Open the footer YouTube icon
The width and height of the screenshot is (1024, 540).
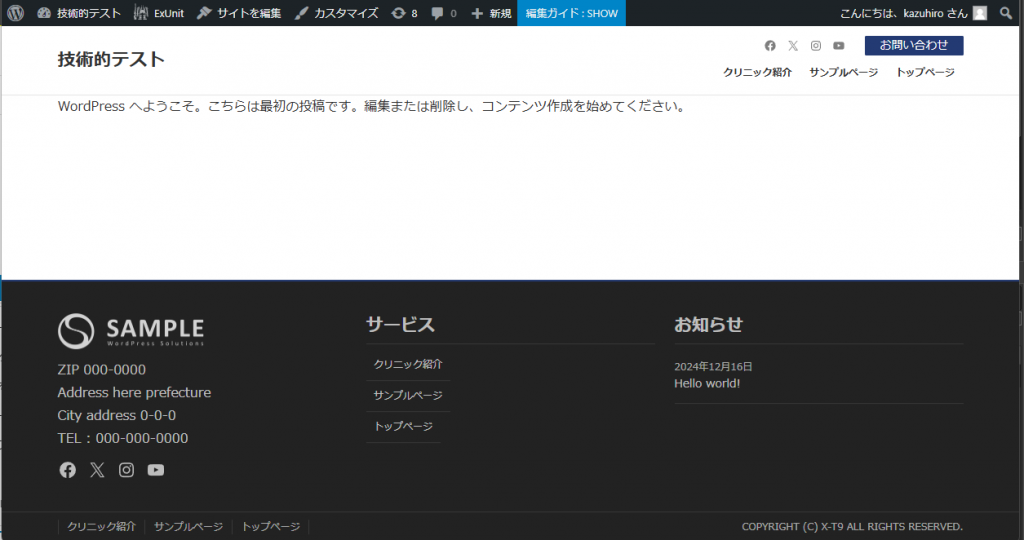coord(156,470)
